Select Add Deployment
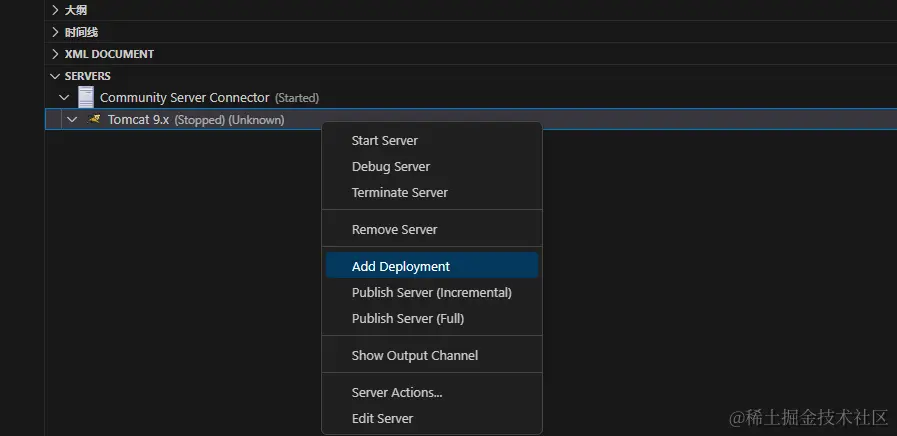 pos(432,267)
